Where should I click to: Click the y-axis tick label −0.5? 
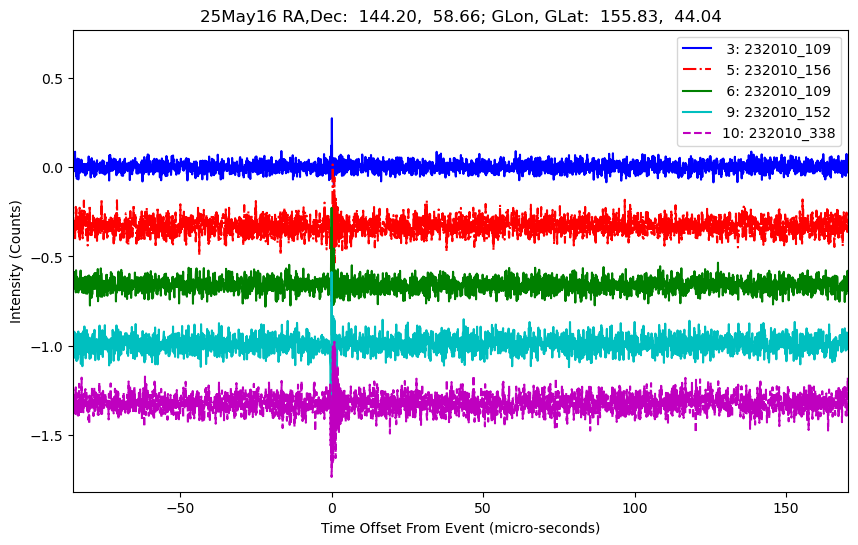point(48,257)
